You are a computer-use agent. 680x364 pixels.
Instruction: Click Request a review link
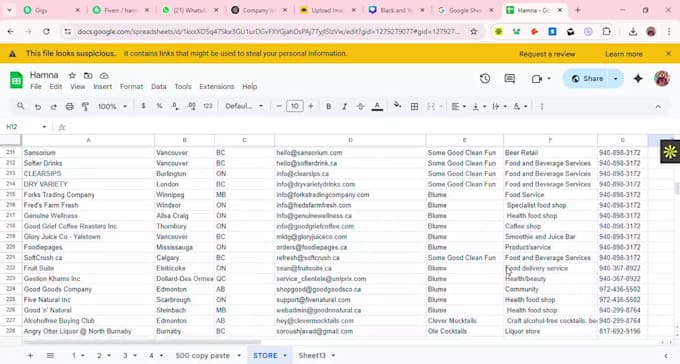point(547,54)
